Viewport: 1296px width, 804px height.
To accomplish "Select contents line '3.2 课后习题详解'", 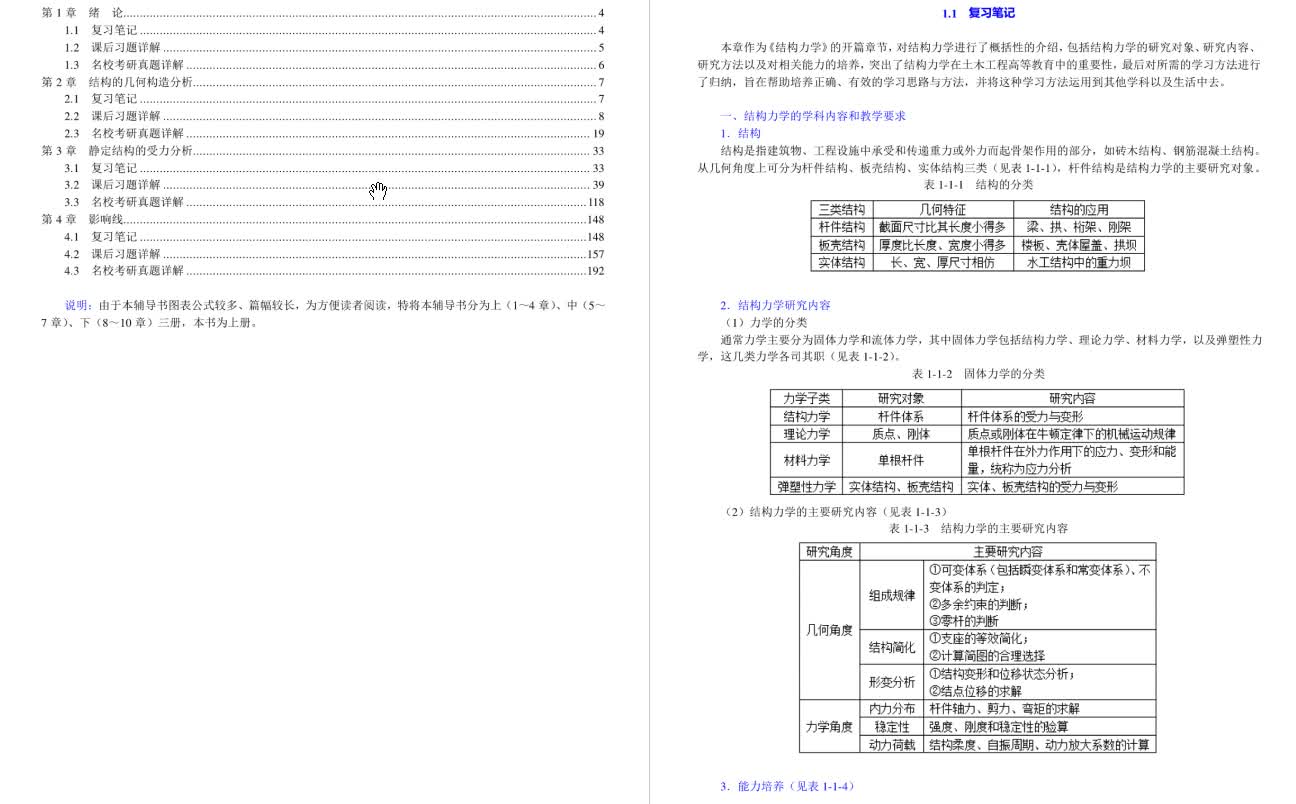I will click(334, 185).
